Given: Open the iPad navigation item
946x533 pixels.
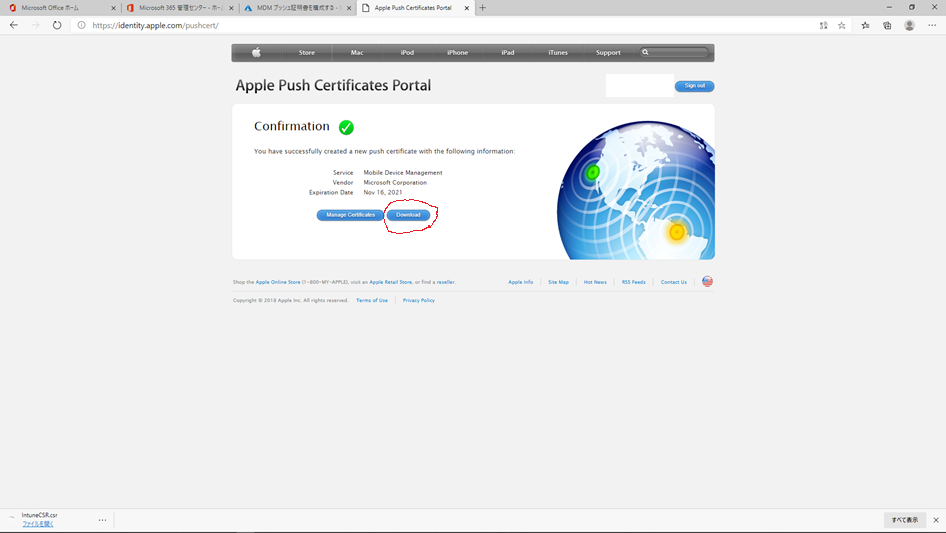Looking at the screenshot, I should (x=508, y=53).
